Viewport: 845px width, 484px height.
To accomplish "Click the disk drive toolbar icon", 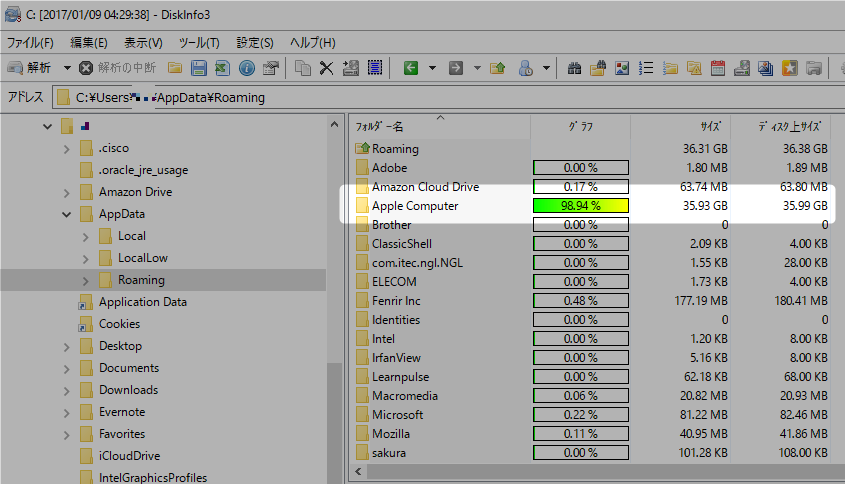I will pyautogui.click(x=742, y=68).
